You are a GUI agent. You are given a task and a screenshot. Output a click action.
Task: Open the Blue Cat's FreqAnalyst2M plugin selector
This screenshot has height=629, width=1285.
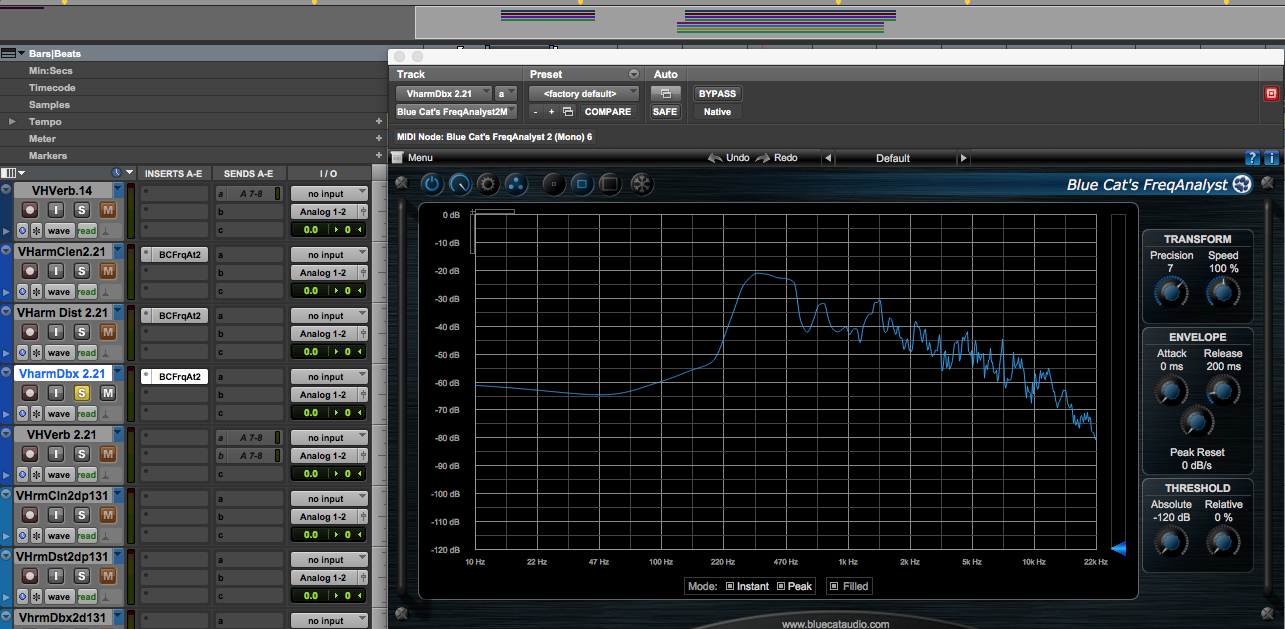457,112
